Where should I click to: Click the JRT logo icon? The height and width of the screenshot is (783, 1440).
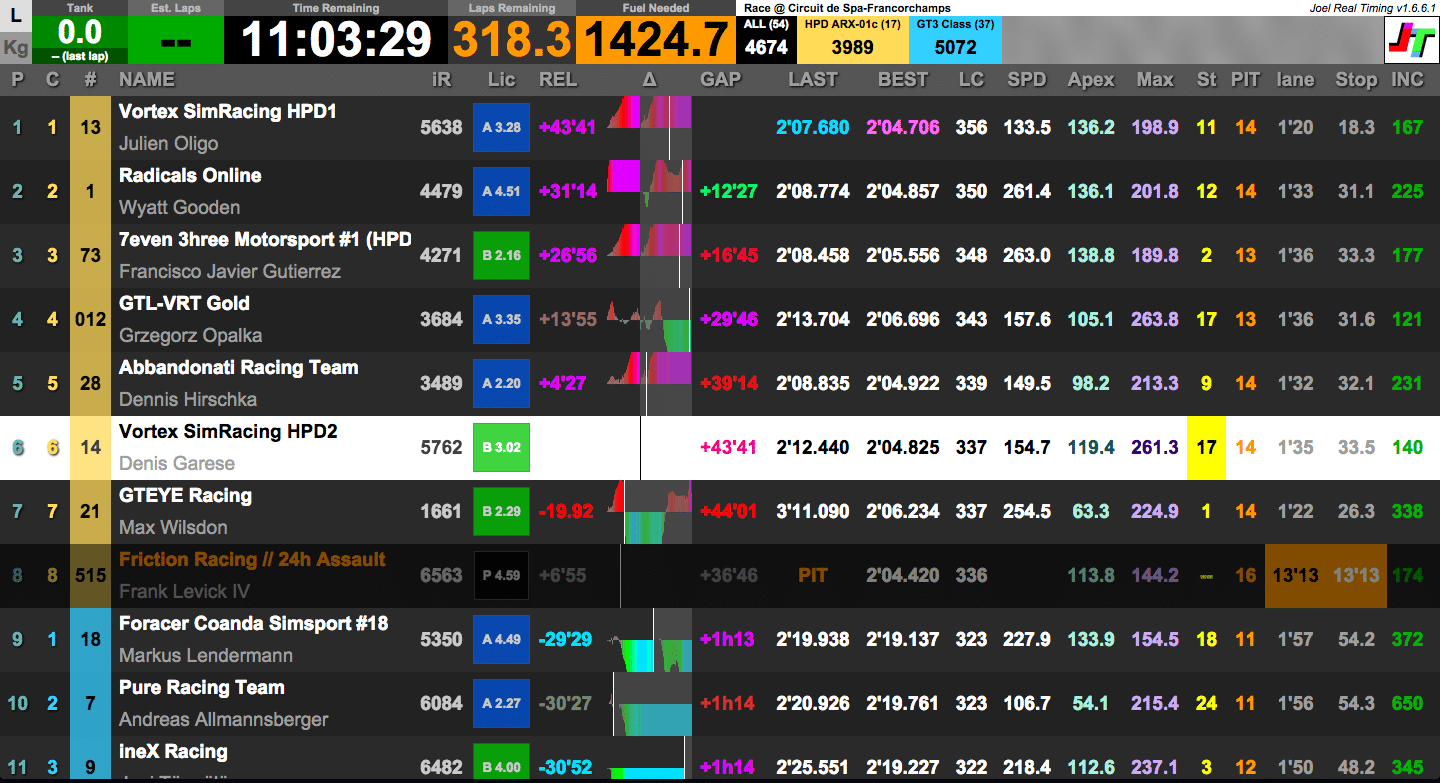point(1410,40)
